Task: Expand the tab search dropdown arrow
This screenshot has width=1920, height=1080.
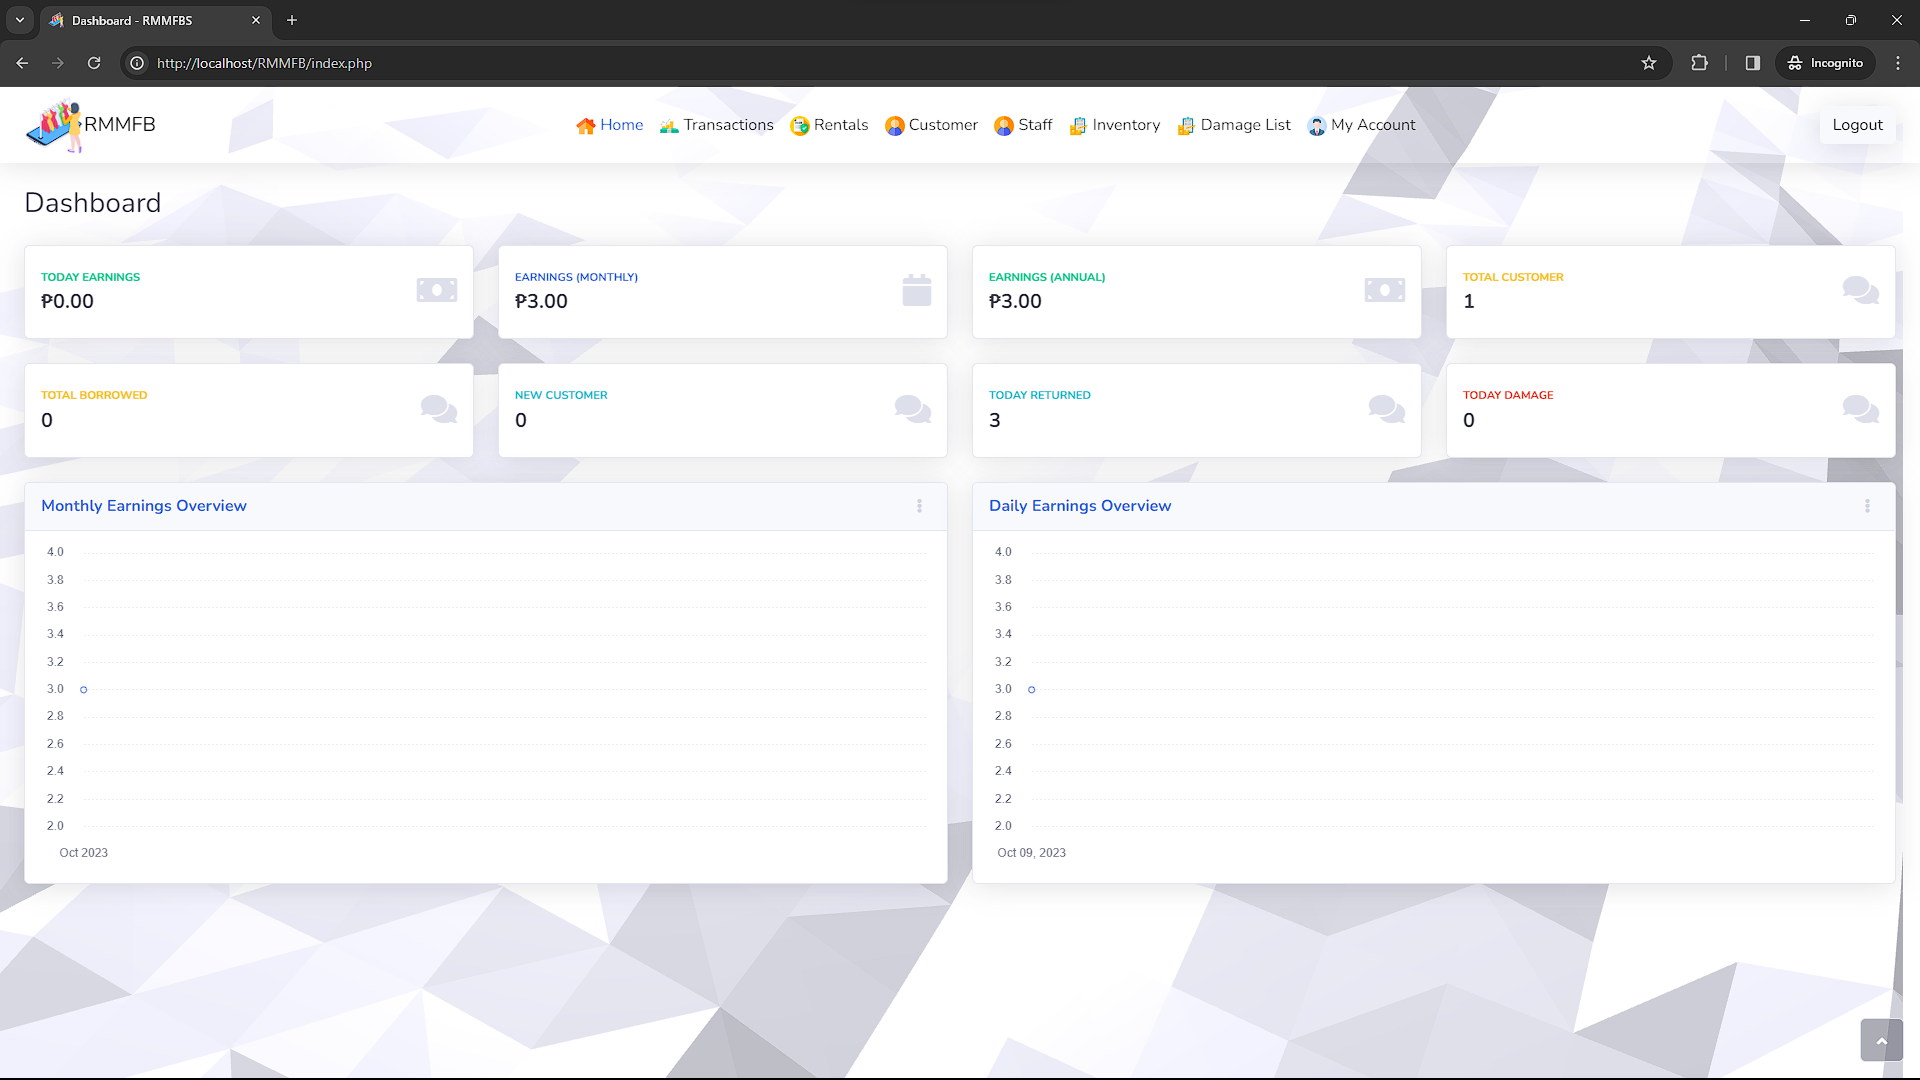Action: [20, 20]
